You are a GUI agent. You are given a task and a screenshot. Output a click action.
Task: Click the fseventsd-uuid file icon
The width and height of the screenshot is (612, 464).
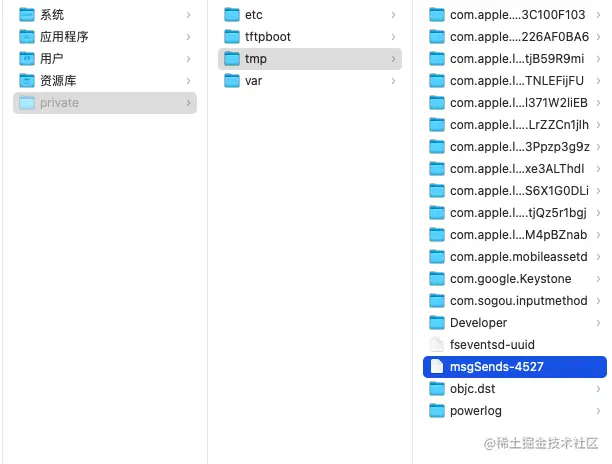437,345
